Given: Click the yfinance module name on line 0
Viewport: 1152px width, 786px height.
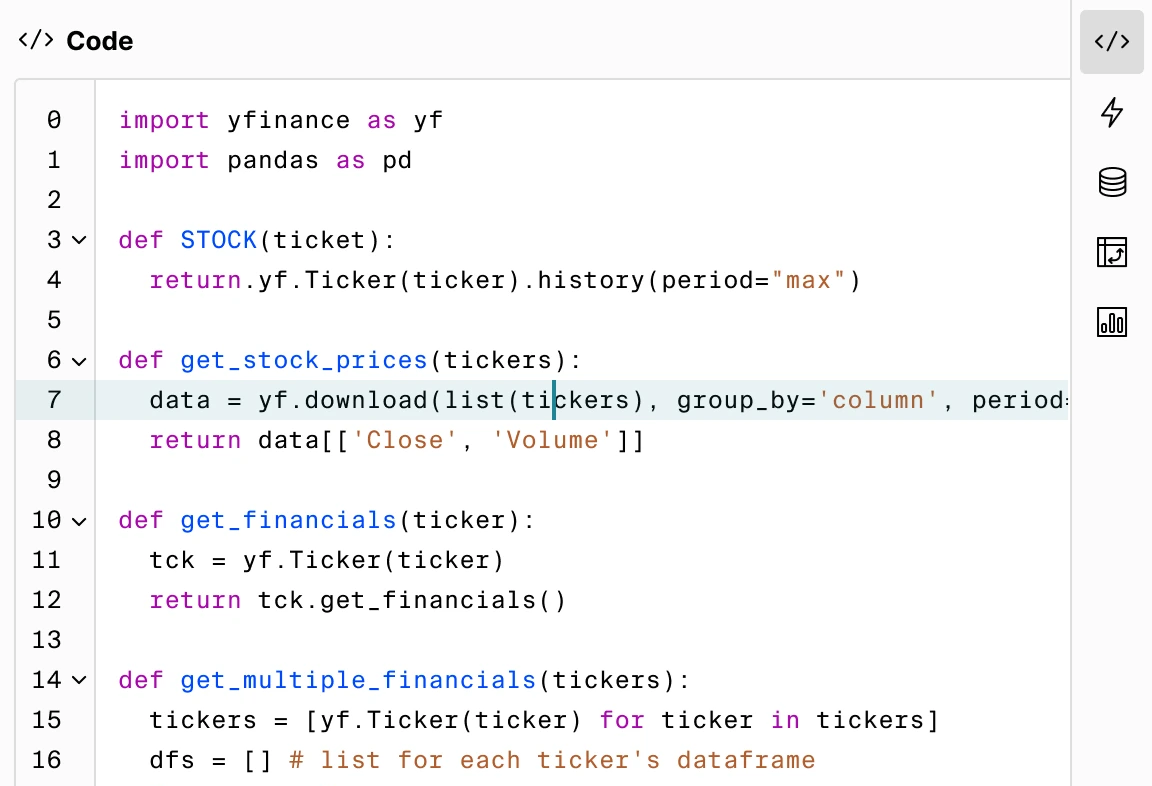Looking at the screenshot, I should point(288,120).
